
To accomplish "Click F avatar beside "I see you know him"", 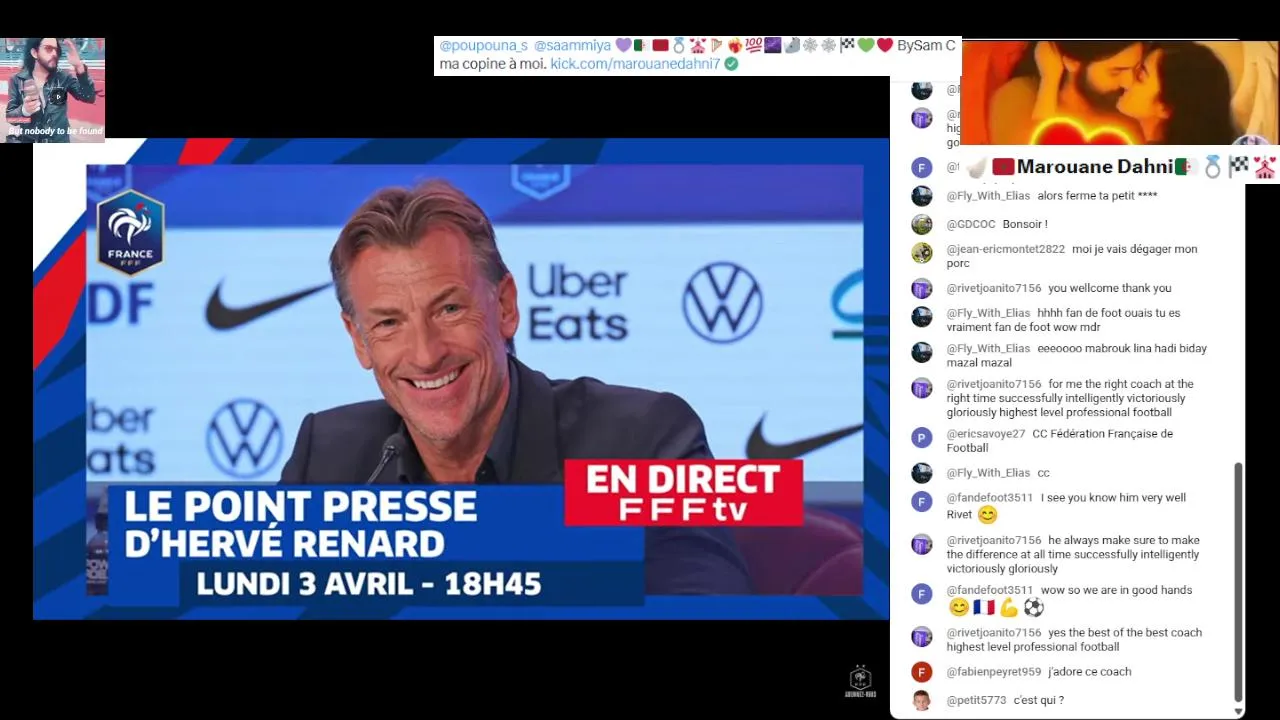I will point(922,501).
